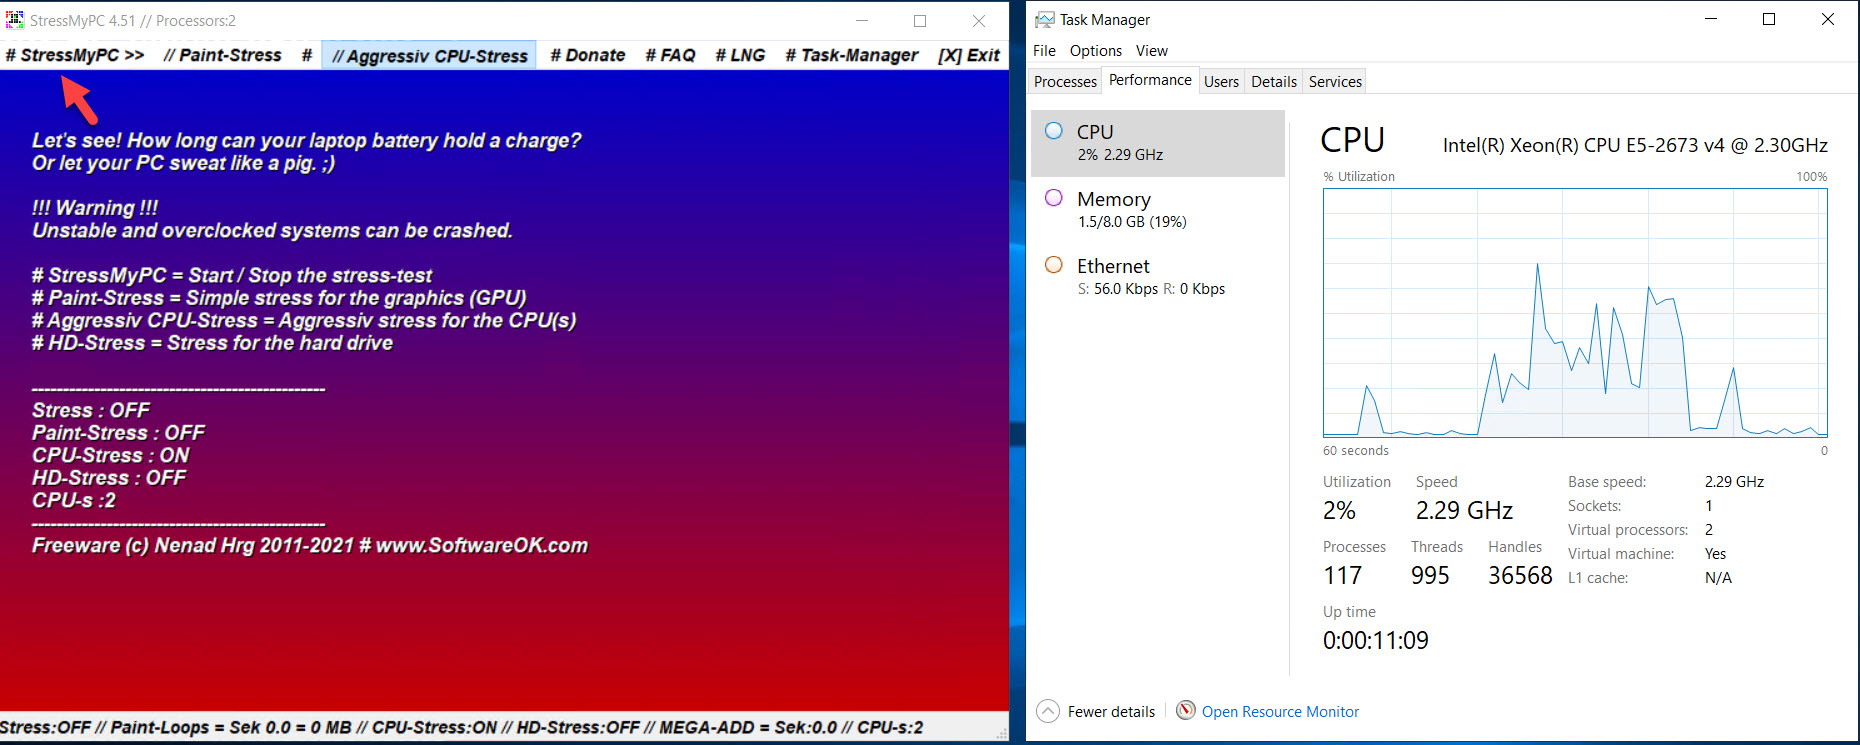1860x745 pixels.
Task: Open the View menu in Task Manager
Action: 1151,51
